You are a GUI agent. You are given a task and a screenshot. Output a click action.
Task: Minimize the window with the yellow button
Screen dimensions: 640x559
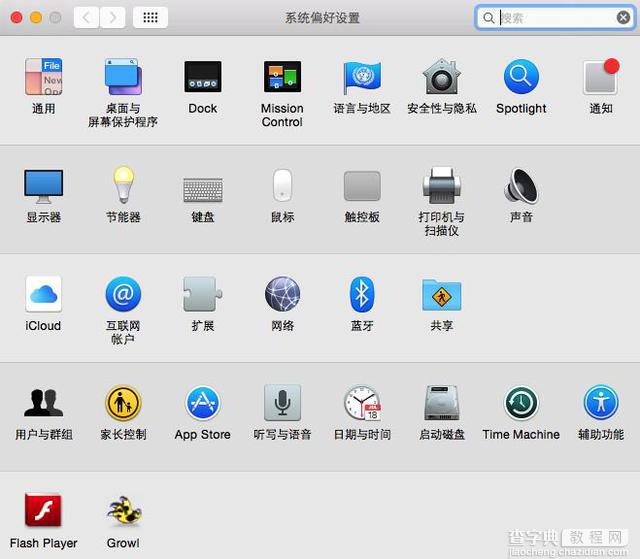click(36, 18)
